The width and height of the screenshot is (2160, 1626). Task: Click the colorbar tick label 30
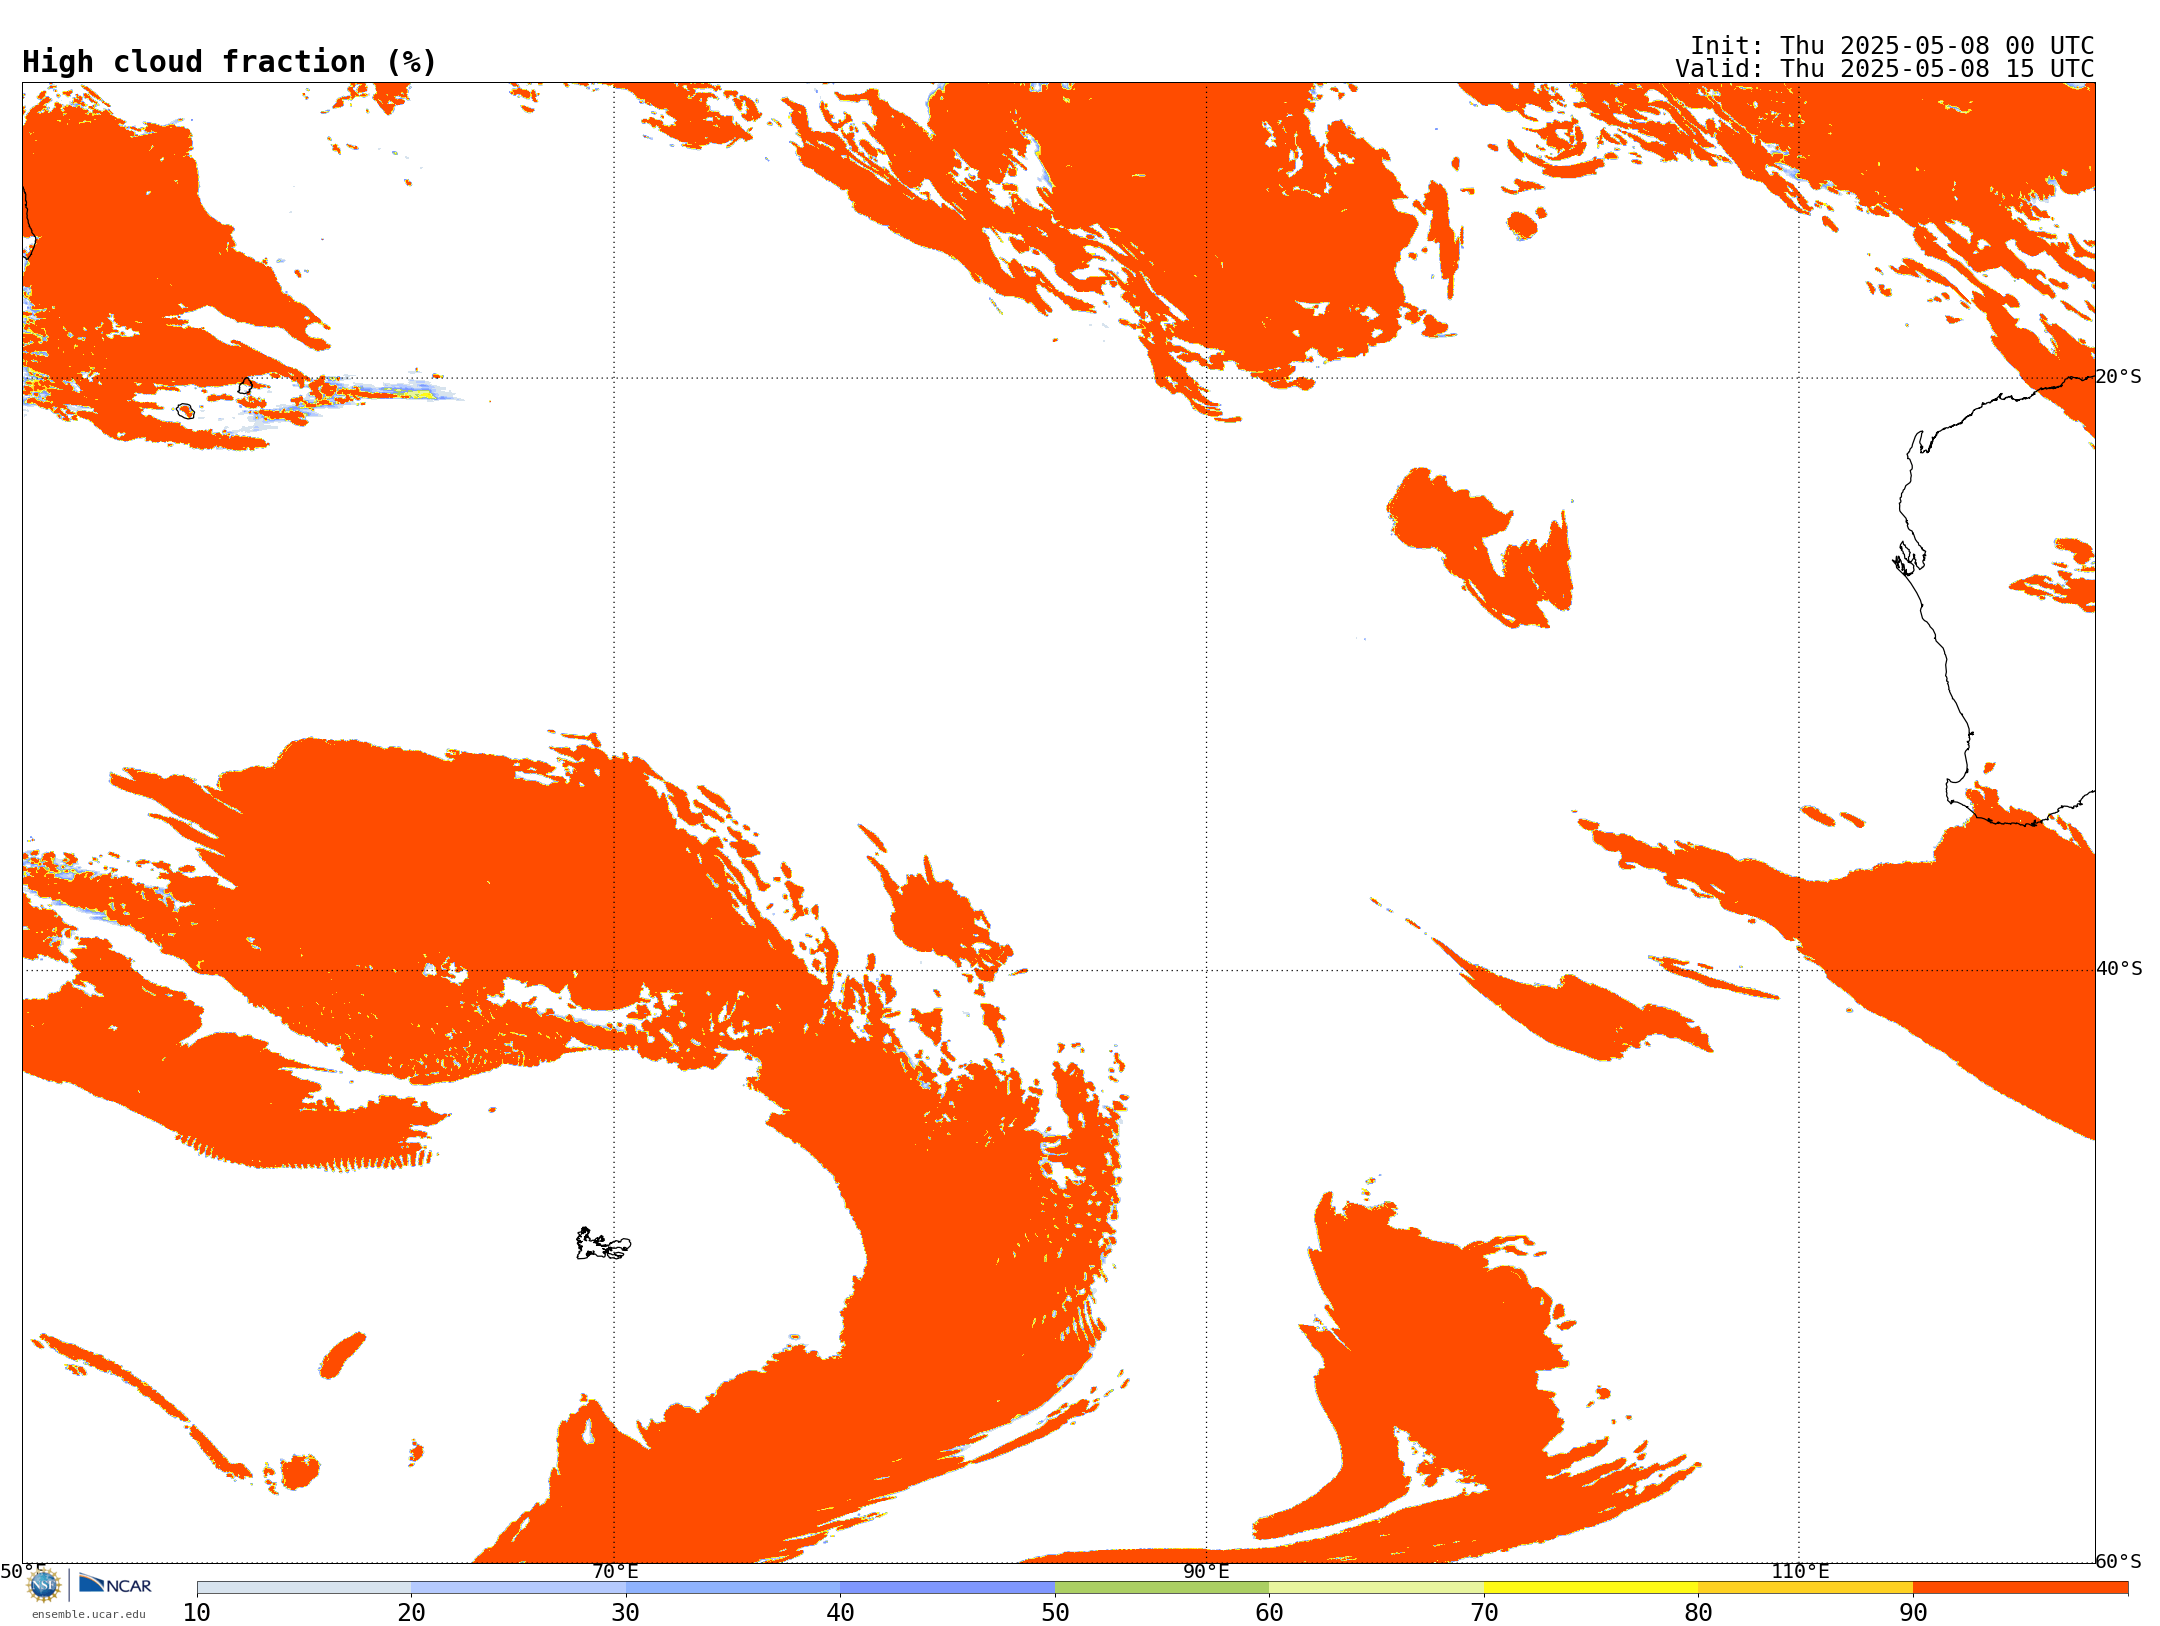[626, 1613]
